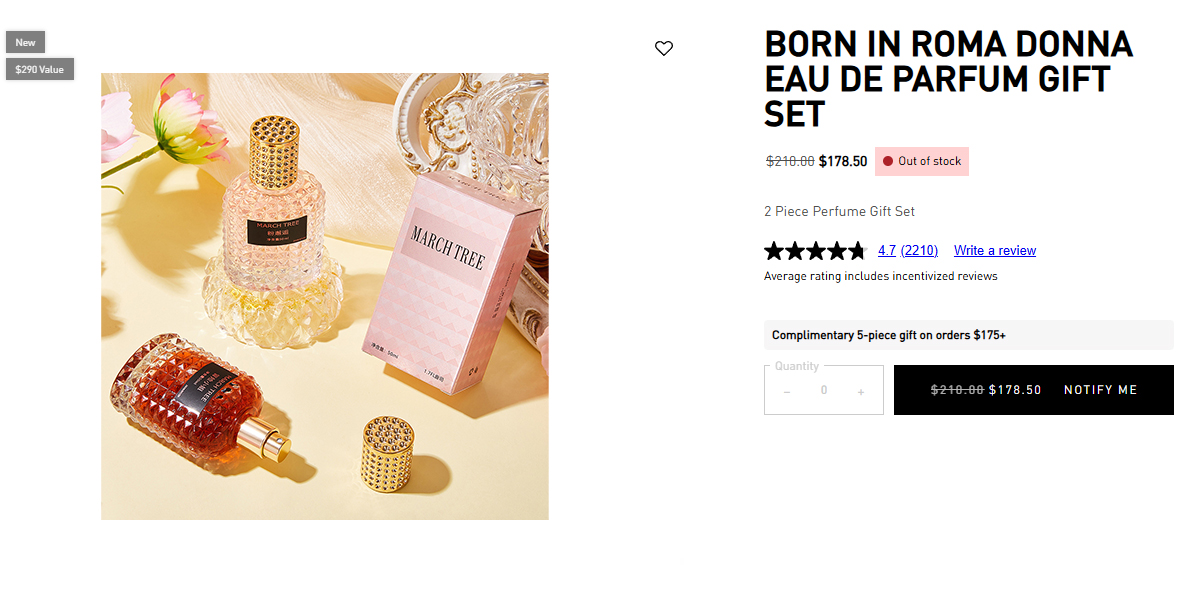Screen dimensions: 1188x593
Task: Click the New product badge
Action: pyautogui.click(x=25, y=42)
